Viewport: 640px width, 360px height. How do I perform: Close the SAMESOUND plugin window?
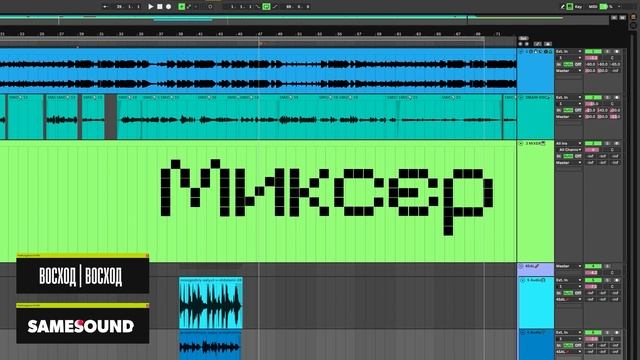[x=147, y=305]
